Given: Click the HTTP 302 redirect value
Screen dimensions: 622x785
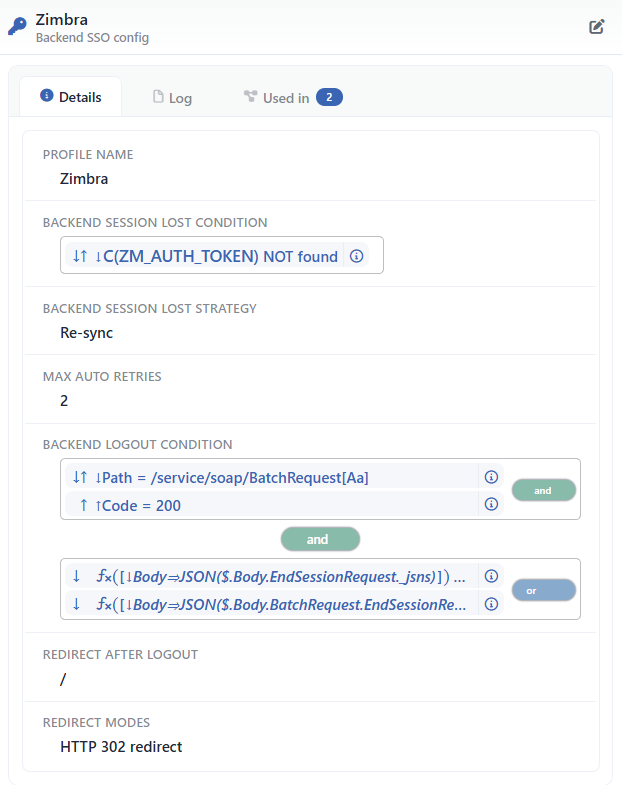Looking at the screenshot, I should (121, 746).
